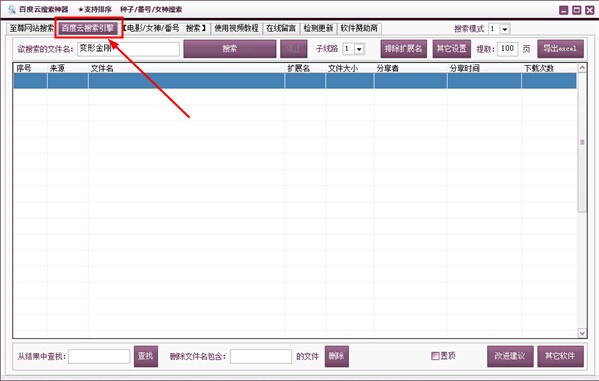Viewport: 599px width, 381px height.
Task: Open the 至尊网站搜索 tab
Action: coord(31,28)
